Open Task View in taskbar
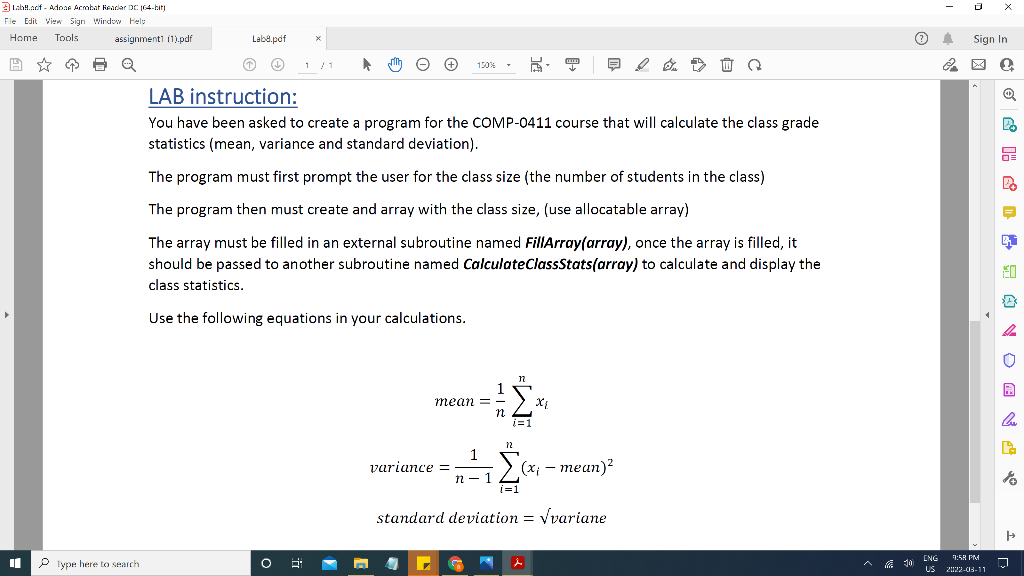This screenshot has height=576, width=1024. pyautogui.click(x=296, y=563)
